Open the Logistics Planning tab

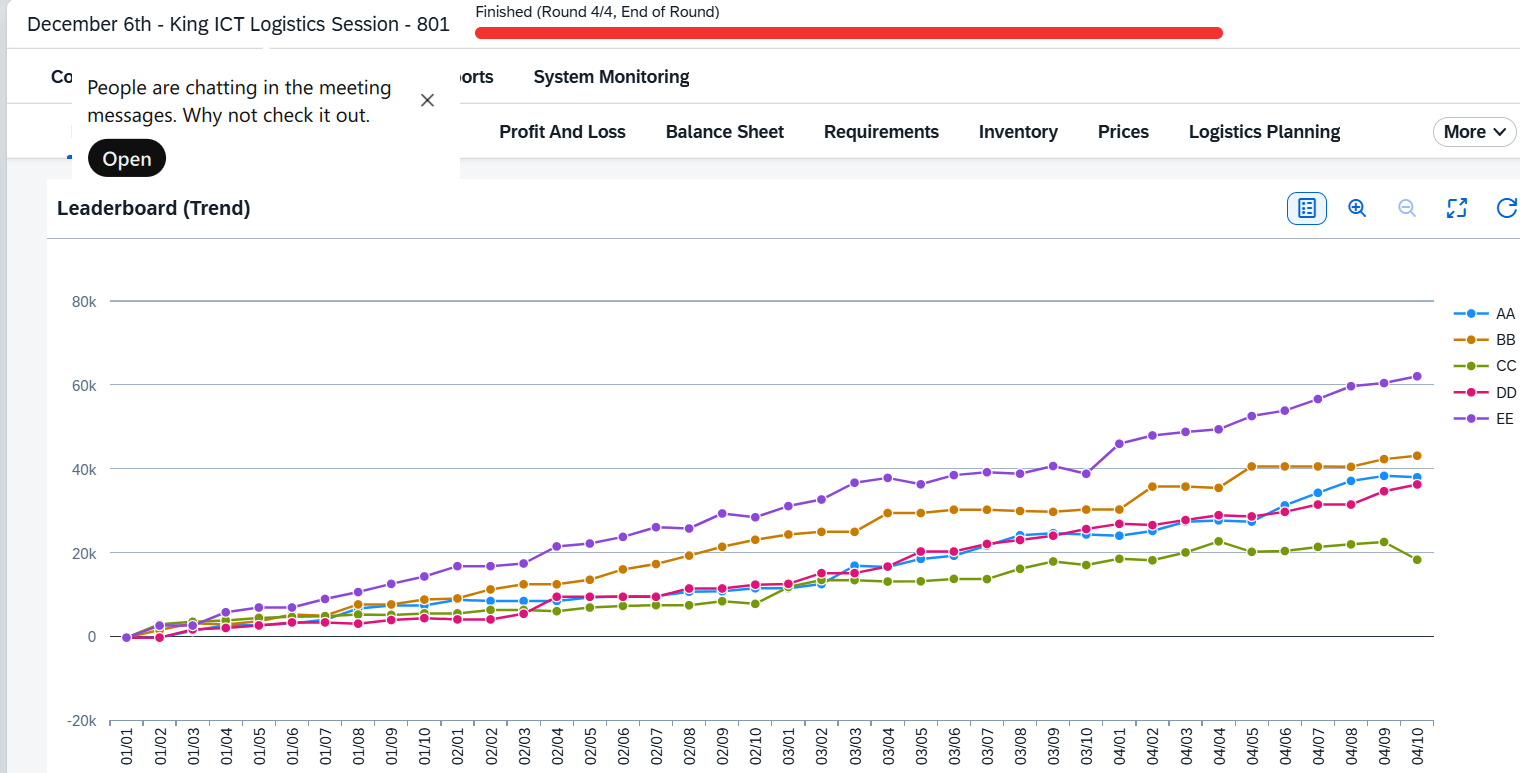[x=1264, y=132]
